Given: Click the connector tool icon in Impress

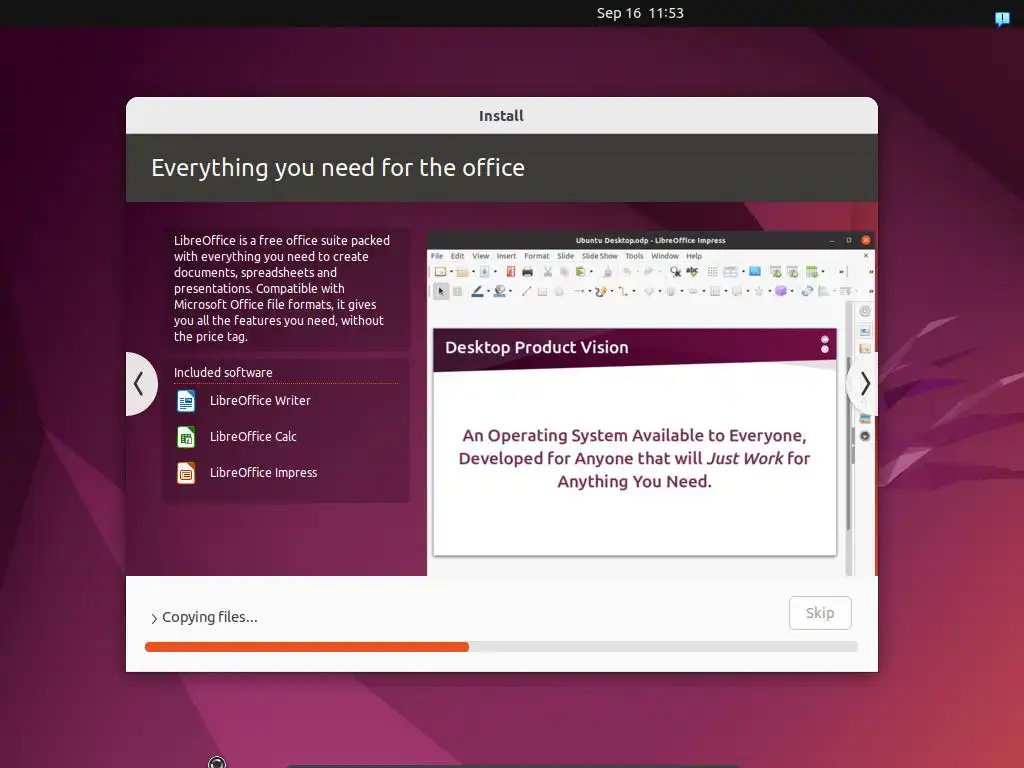Looking at the screenshot, I should (623, 291).
